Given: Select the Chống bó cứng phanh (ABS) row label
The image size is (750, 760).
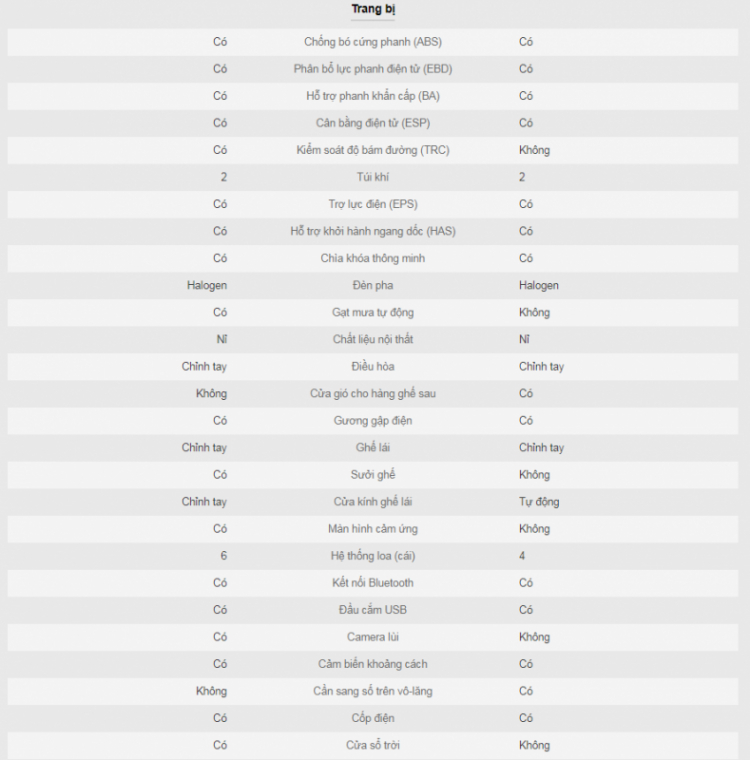Looking at the screenshot, I should click(x=373, y=42).
